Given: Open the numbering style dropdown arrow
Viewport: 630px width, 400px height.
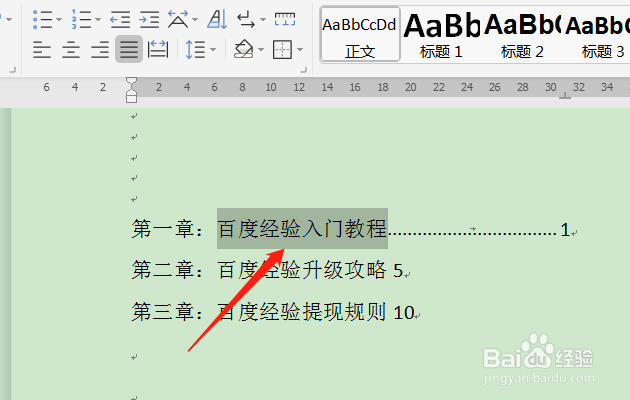Looking at the screenshot, I should pyautogui.click(x=98, y=19).
